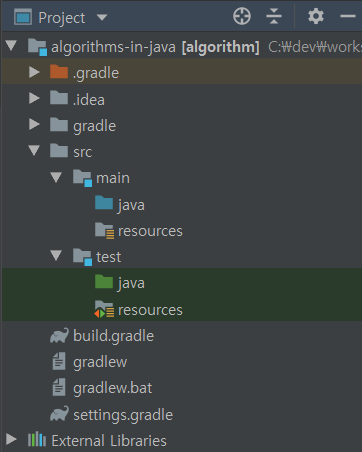Expand the External Libraries node

pos(11,439)
